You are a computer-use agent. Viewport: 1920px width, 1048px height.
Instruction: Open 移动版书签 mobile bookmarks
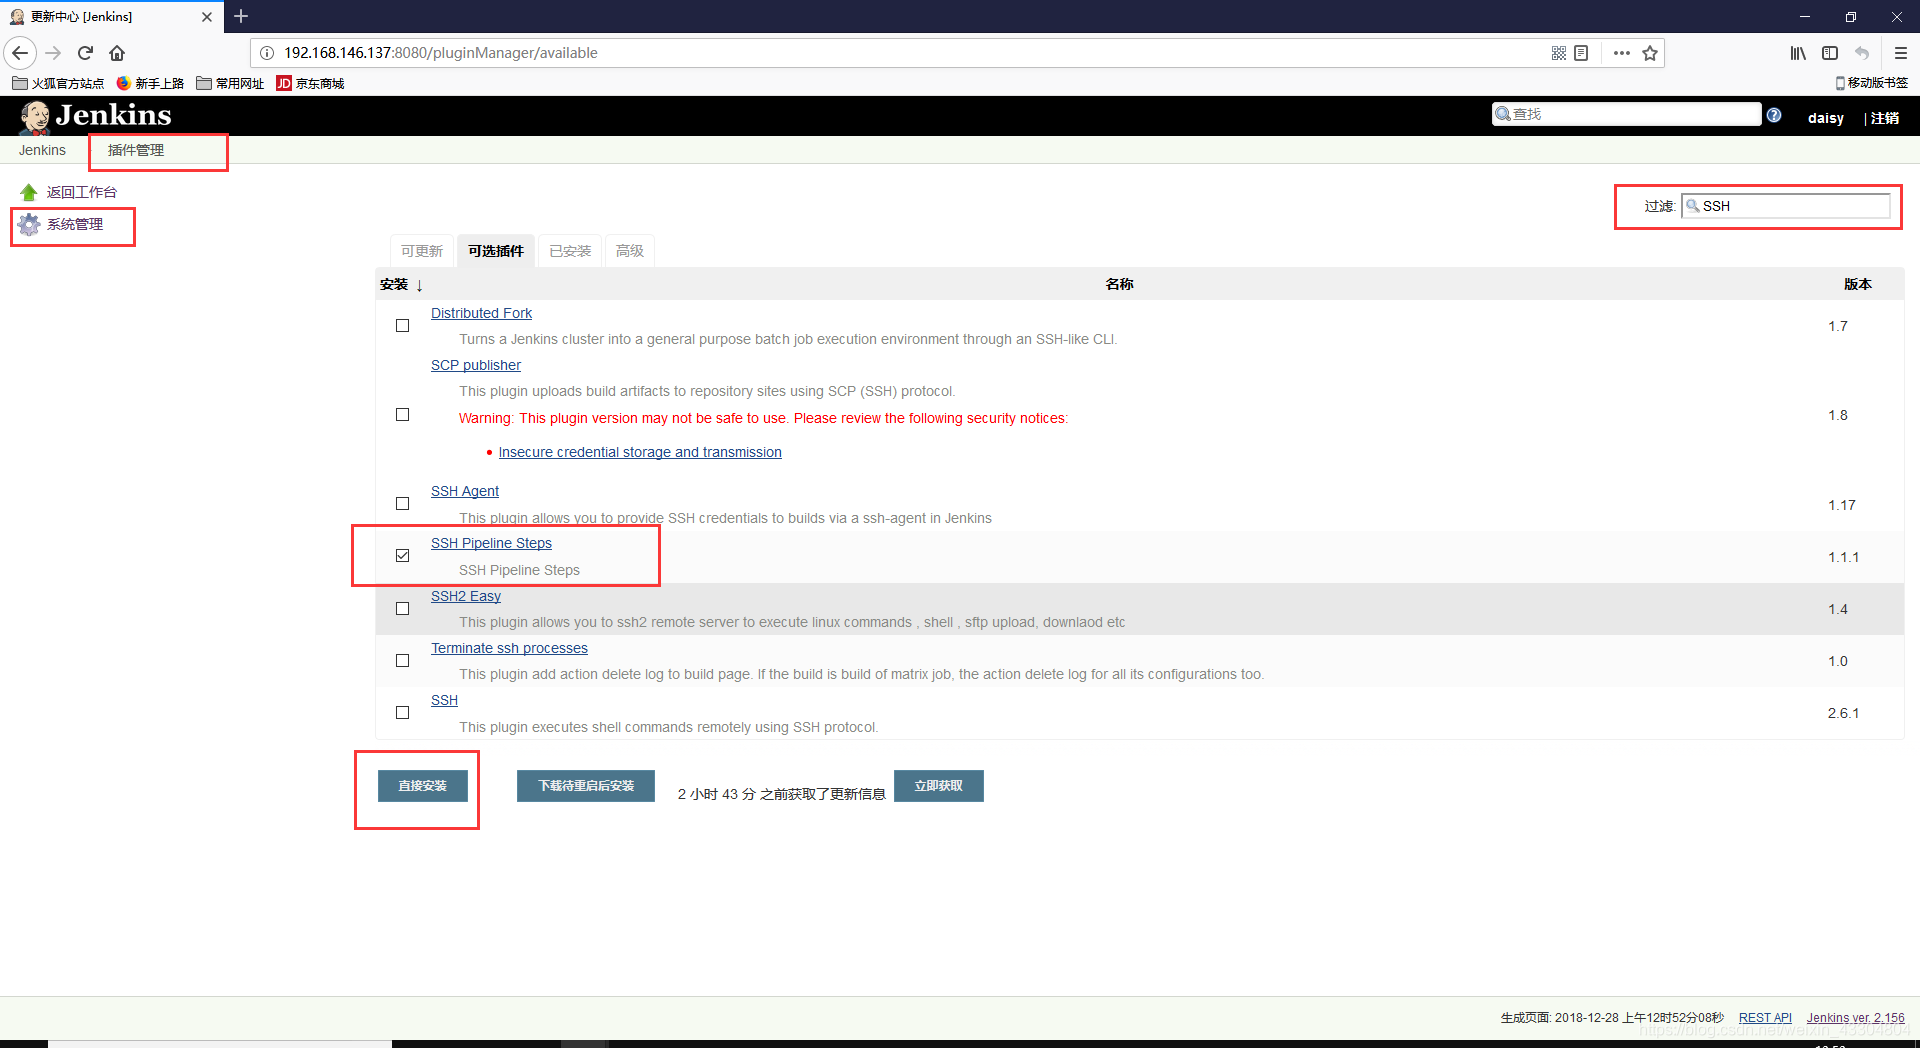pyautogui.click(x=1871, y=83)
